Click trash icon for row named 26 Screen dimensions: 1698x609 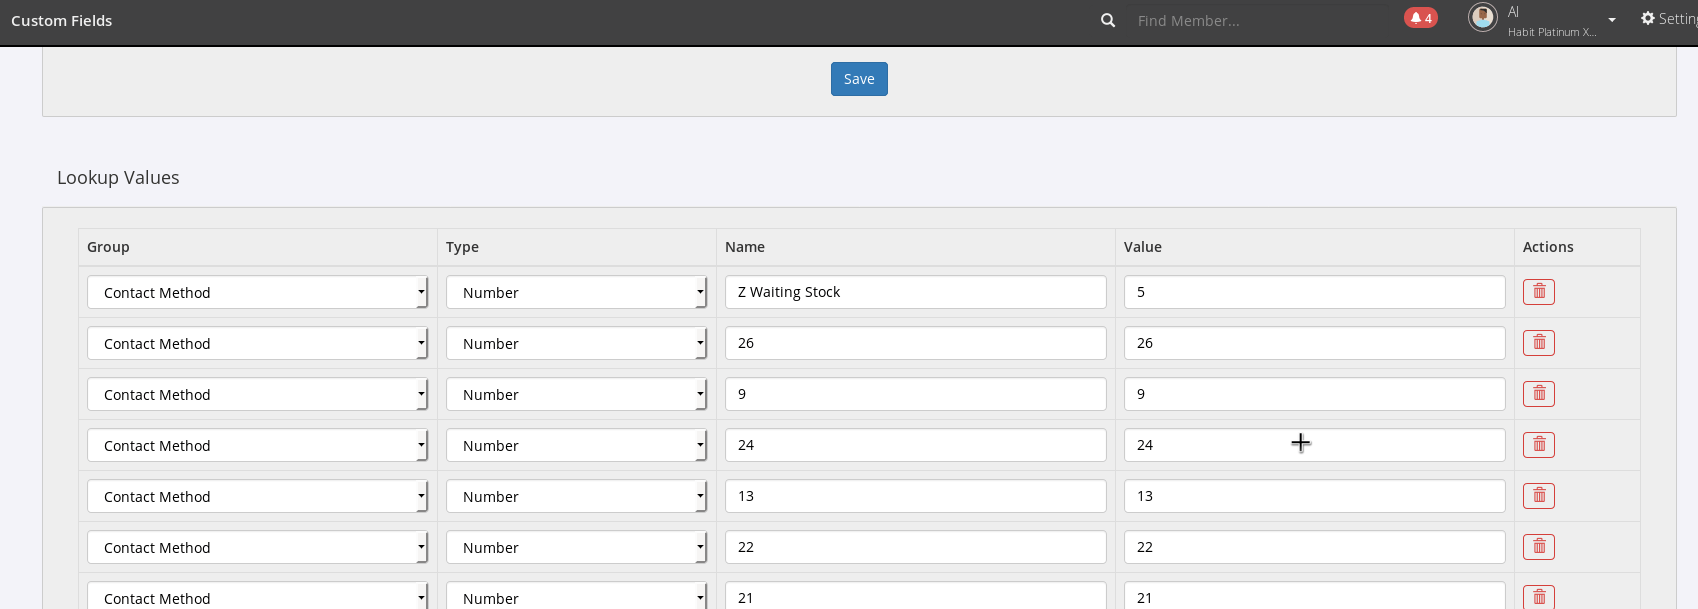click(1539, 343)
